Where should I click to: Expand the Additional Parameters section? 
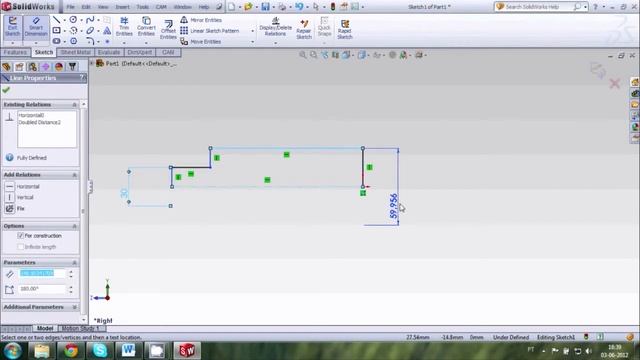pyautogui.click(x=74, y=307)
